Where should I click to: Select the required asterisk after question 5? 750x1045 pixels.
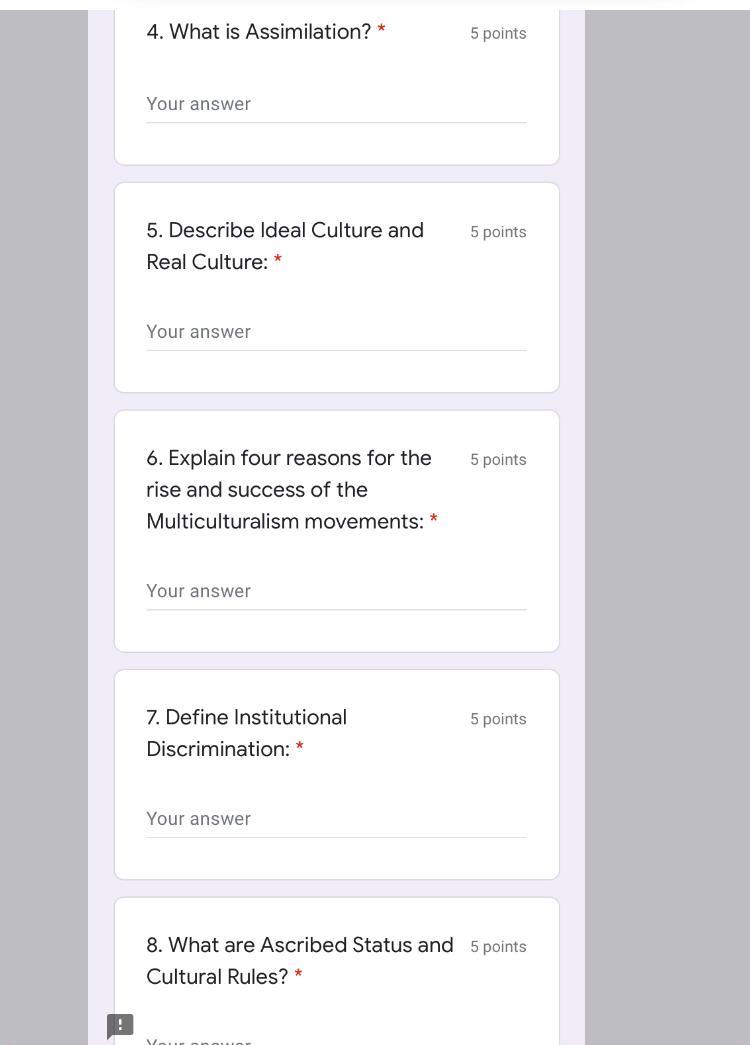point(277,262)
